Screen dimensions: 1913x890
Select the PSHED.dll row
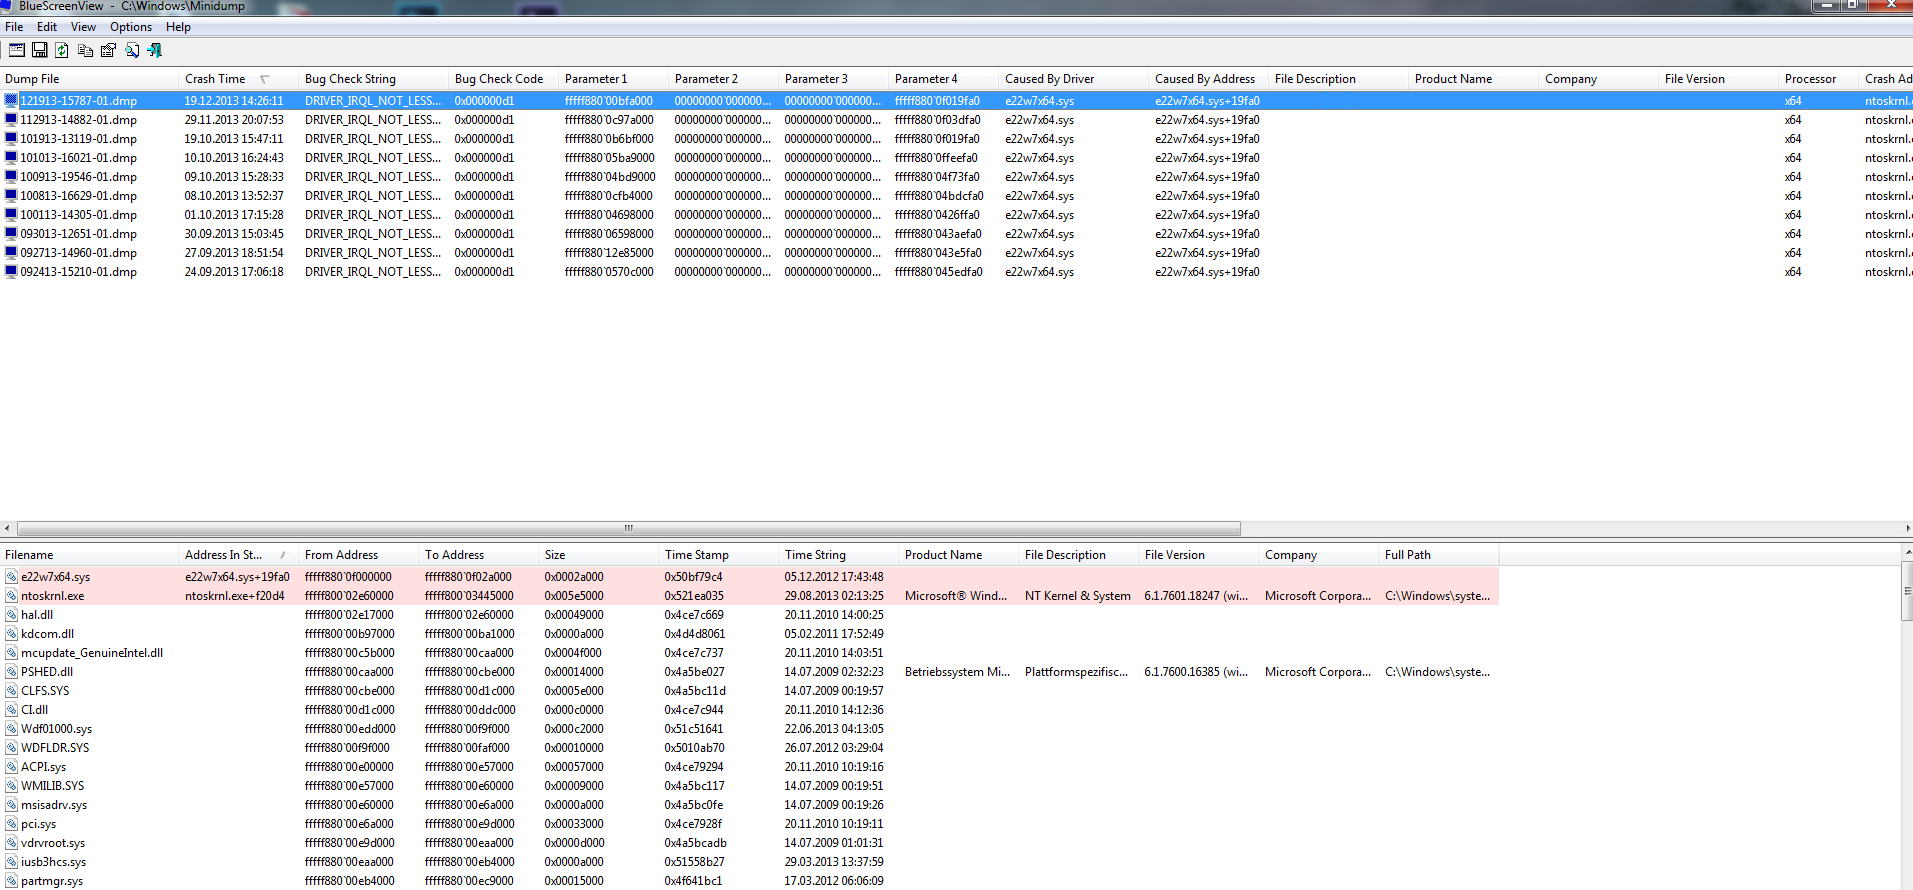750,672
